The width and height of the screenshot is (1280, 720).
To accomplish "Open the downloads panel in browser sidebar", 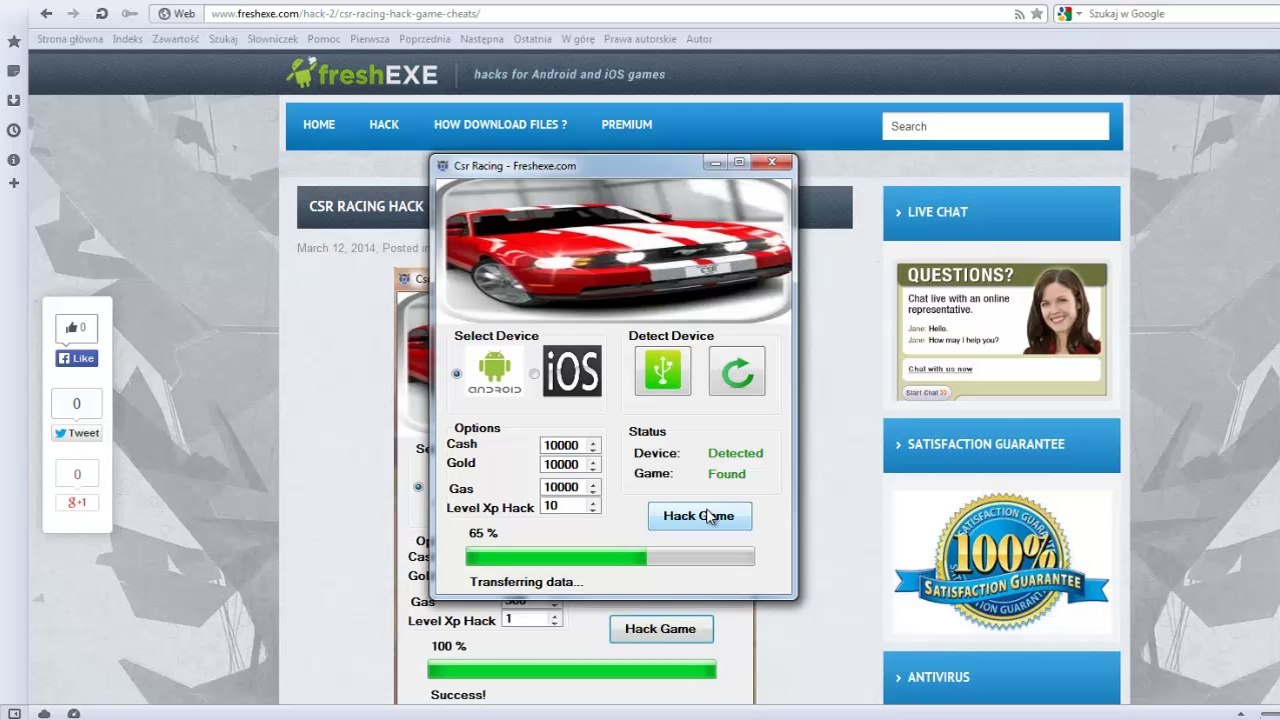I will point(14,100).
